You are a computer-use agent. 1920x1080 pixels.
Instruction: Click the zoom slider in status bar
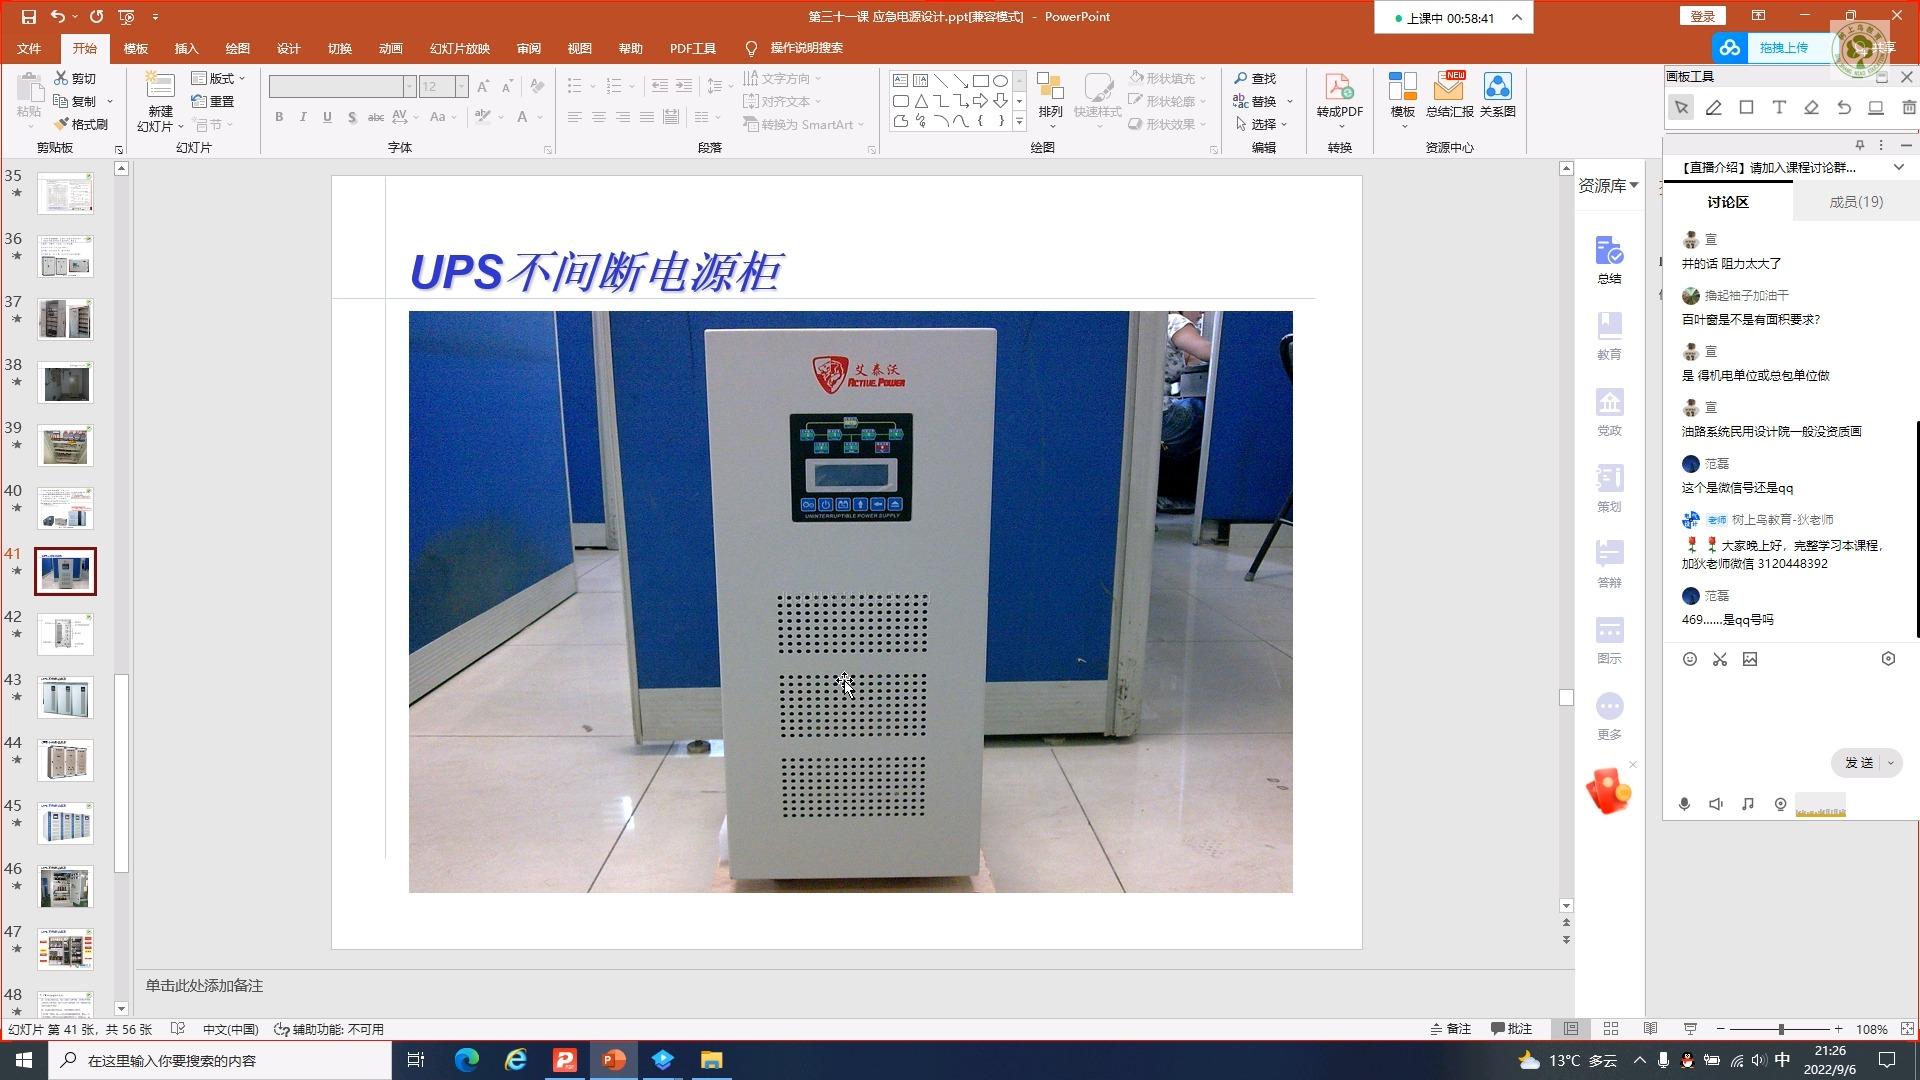1780,1029
